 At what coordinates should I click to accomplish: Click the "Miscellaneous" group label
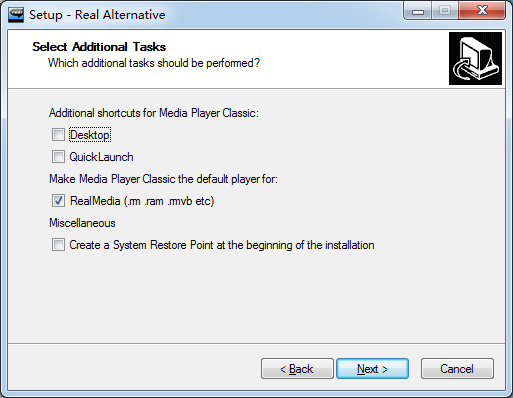click(82, 223)
